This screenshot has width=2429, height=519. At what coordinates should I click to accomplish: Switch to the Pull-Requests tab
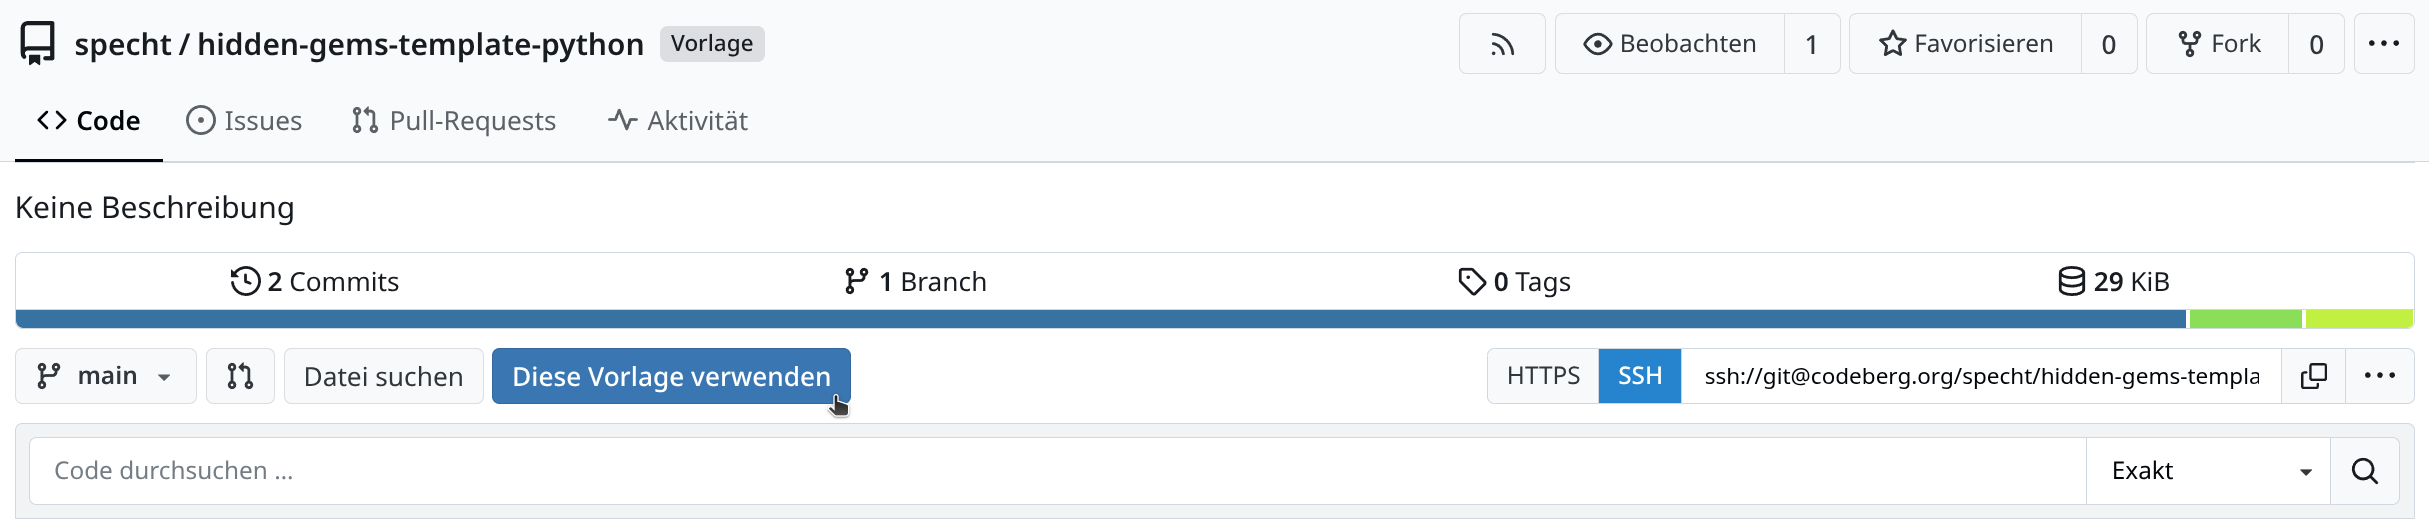click(454, 121)
